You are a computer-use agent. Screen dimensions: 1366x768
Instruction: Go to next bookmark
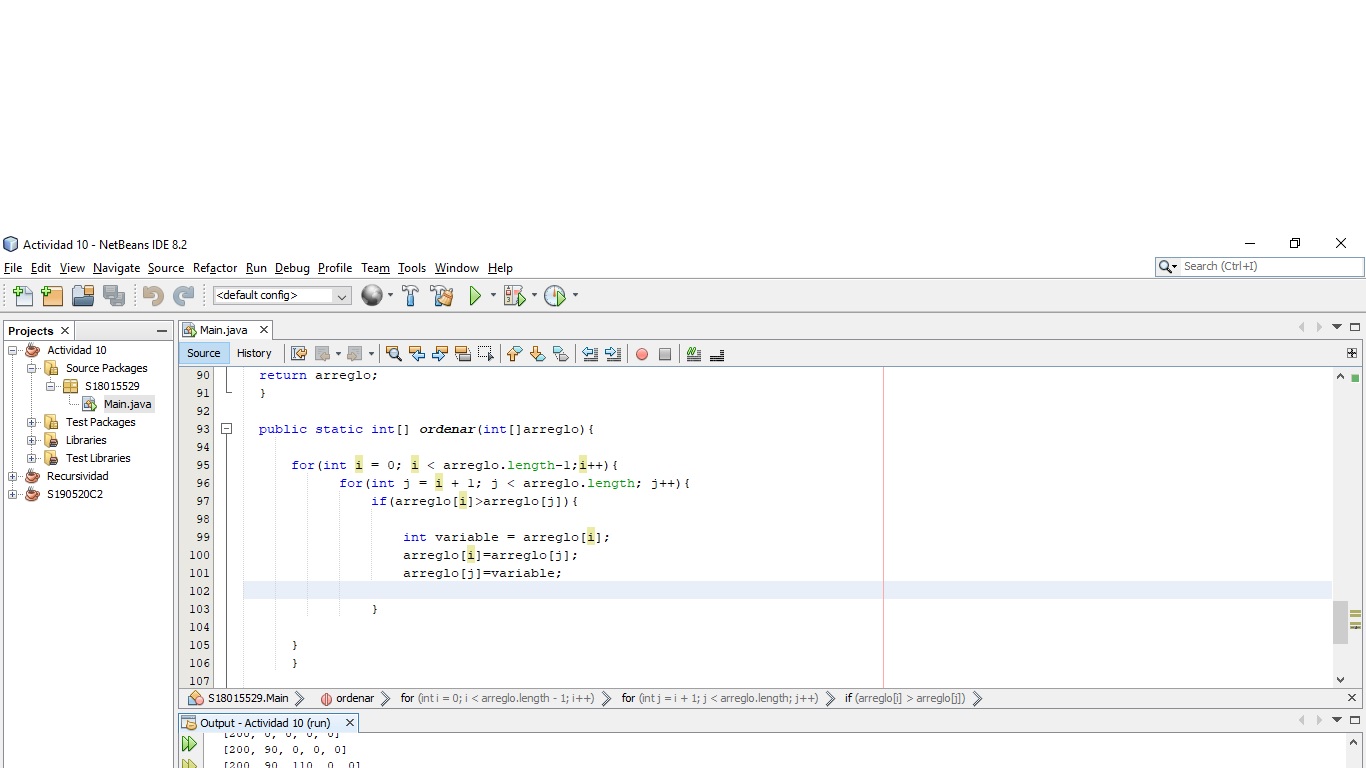(537, 353)
